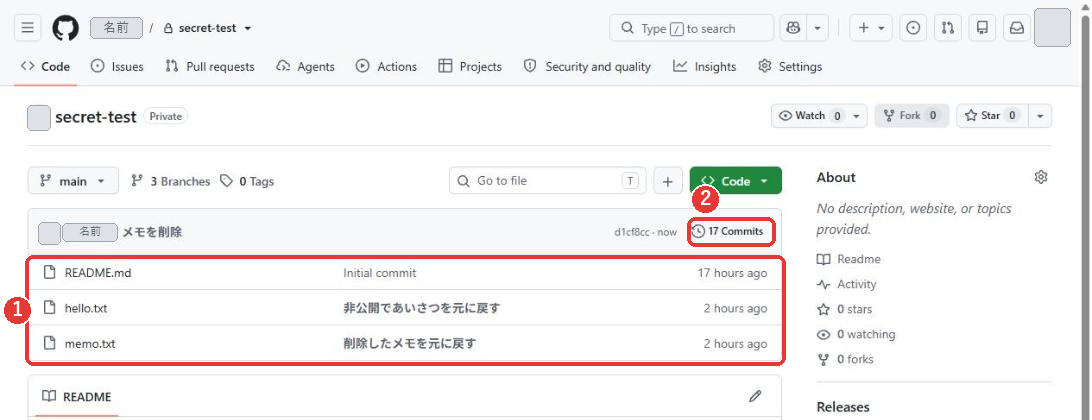The width and height of the screenshot is (1092, 420).
Task: Expand the Star lists dropdown arrow
Action: tap(1040, 116)
